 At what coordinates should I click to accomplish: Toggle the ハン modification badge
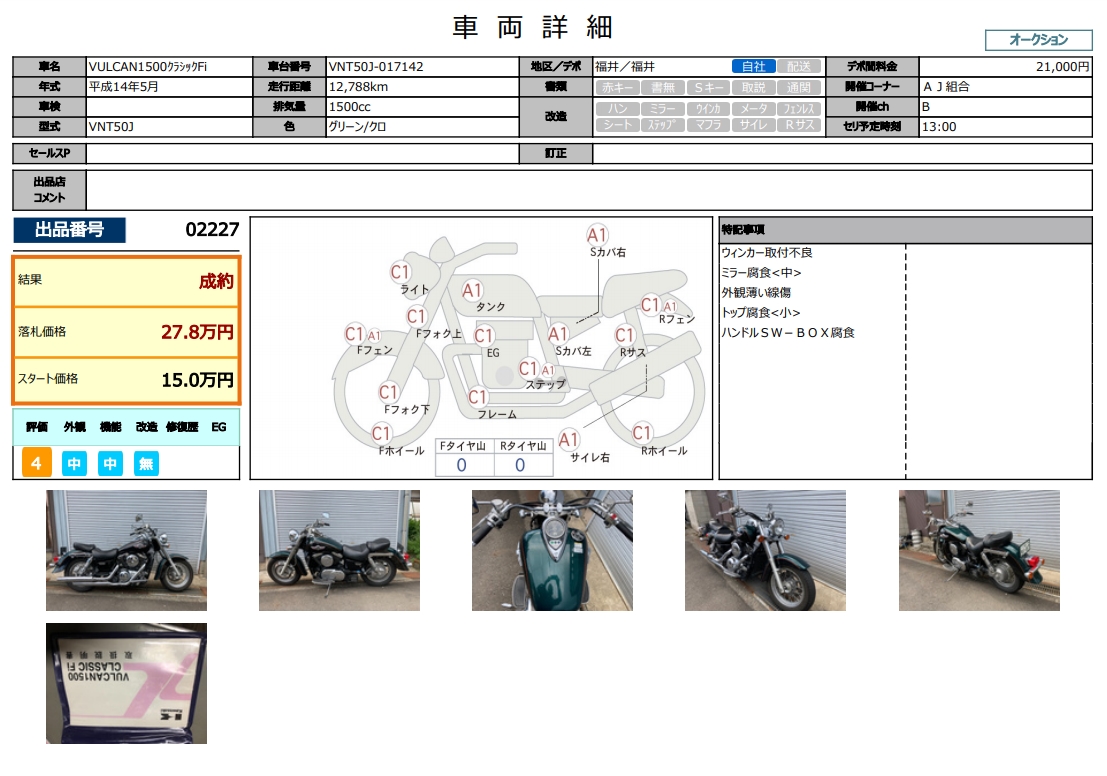(x=618, y=109)
